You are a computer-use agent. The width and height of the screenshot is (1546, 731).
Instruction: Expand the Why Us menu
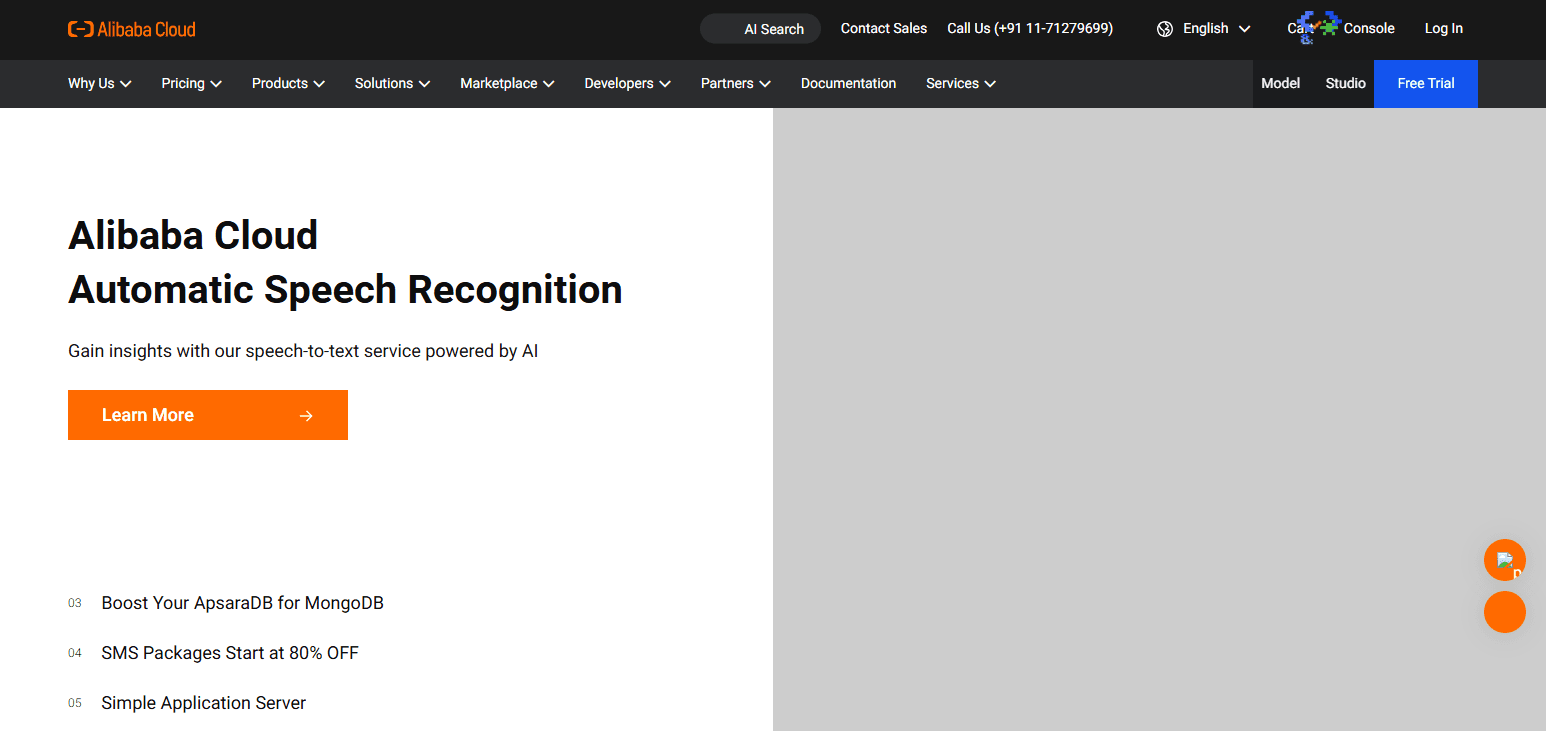click(100, 84)
